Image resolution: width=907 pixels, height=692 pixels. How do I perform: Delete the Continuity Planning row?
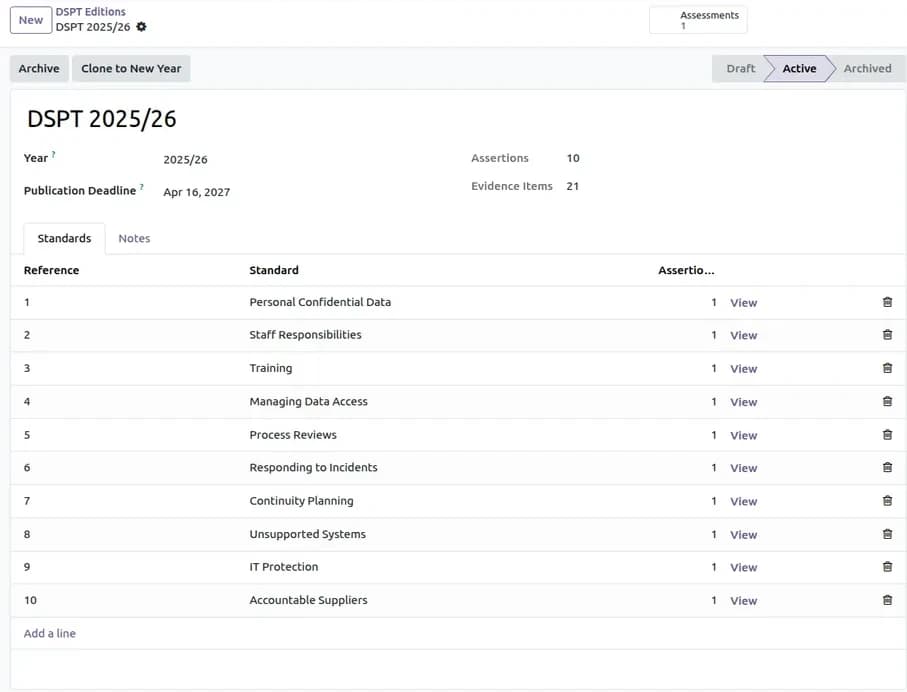[887, 500]
